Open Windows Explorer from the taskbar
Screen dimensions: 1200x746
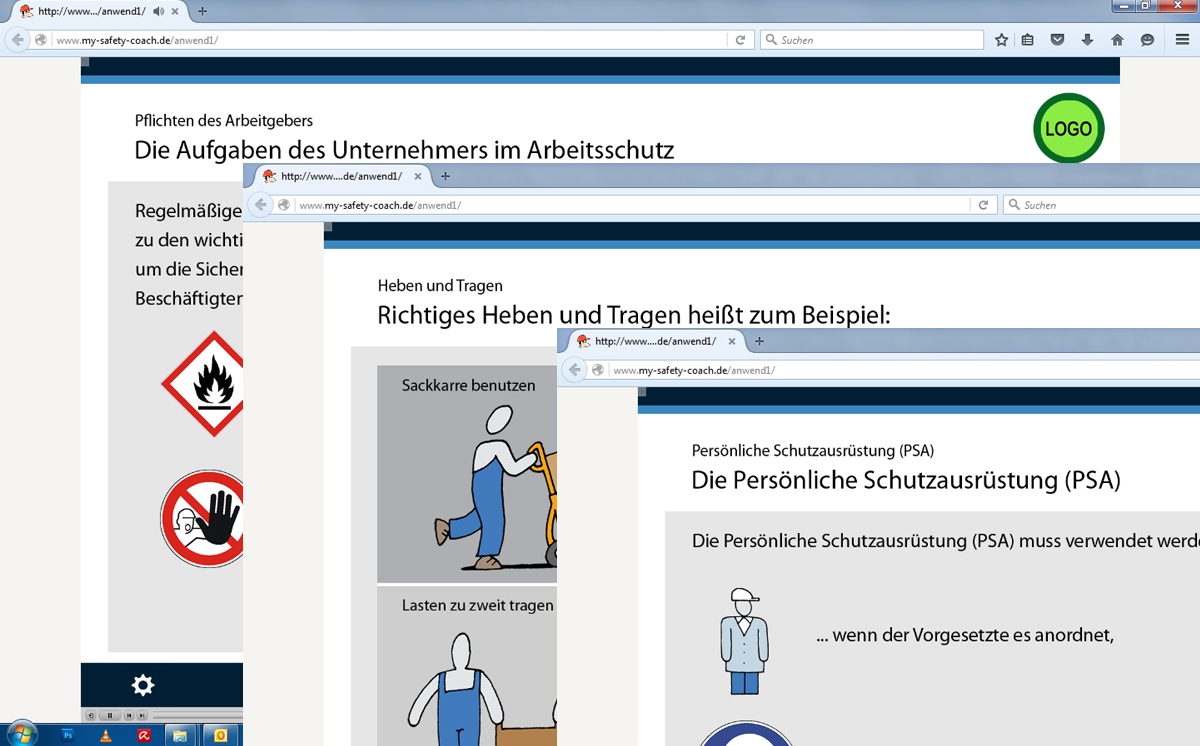click(x=182, y=734)
